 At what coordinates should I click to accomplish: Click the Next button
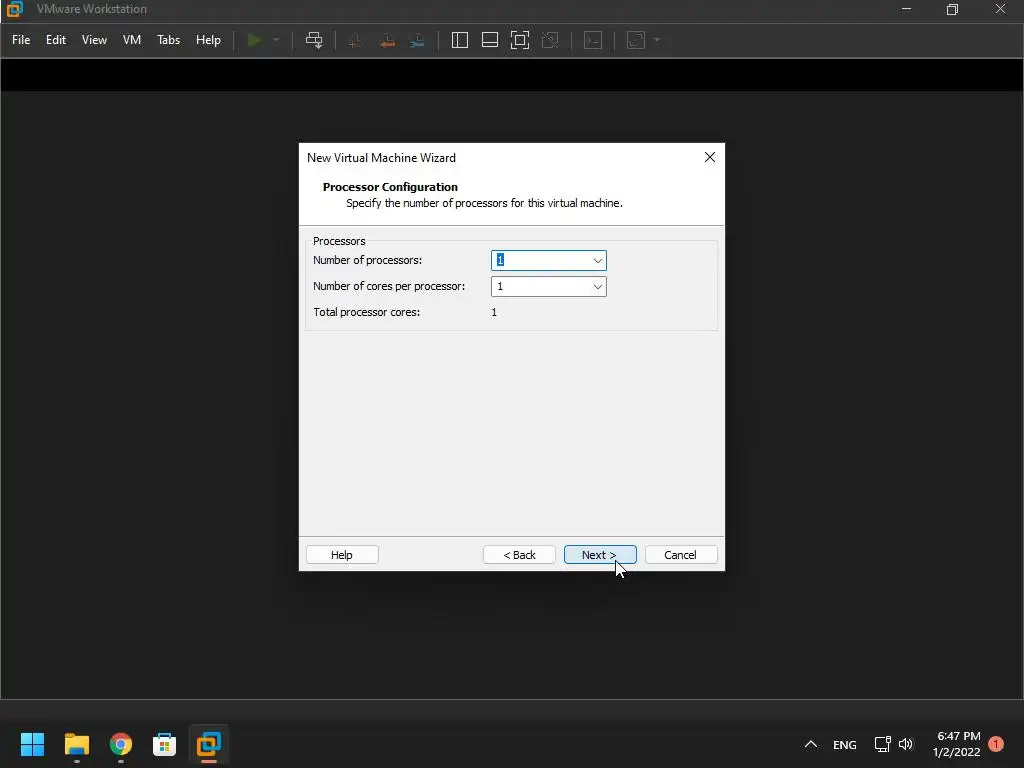[x=600, y=554]
